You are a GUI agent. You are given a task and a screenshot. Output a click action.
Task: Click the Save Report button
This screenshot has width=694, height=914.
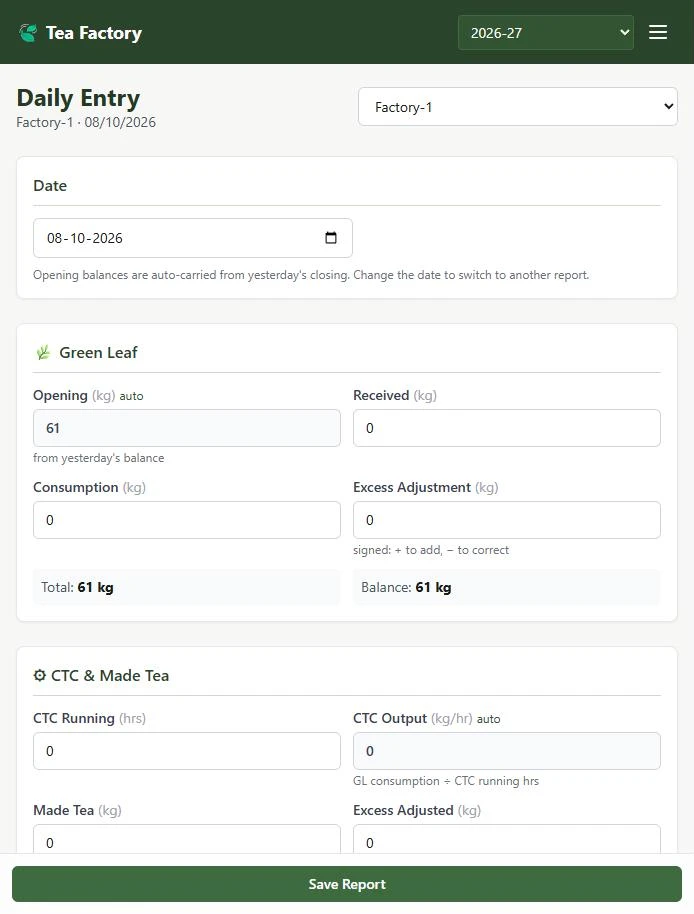click(347, 884)
